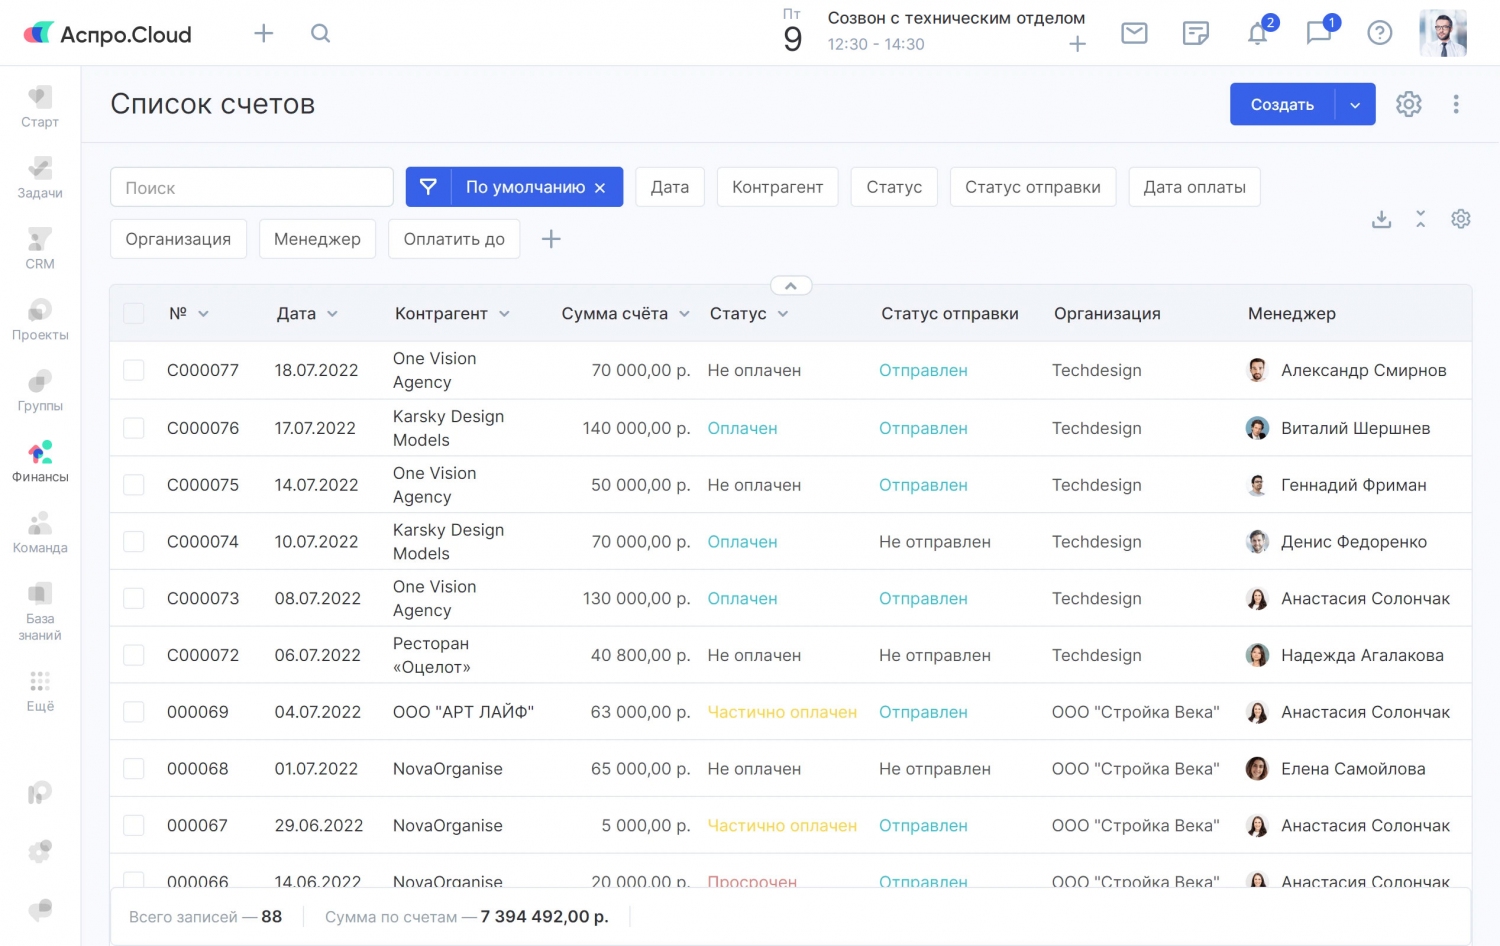Toggle the select-all checkbox in table header

[x=134, y=313]
